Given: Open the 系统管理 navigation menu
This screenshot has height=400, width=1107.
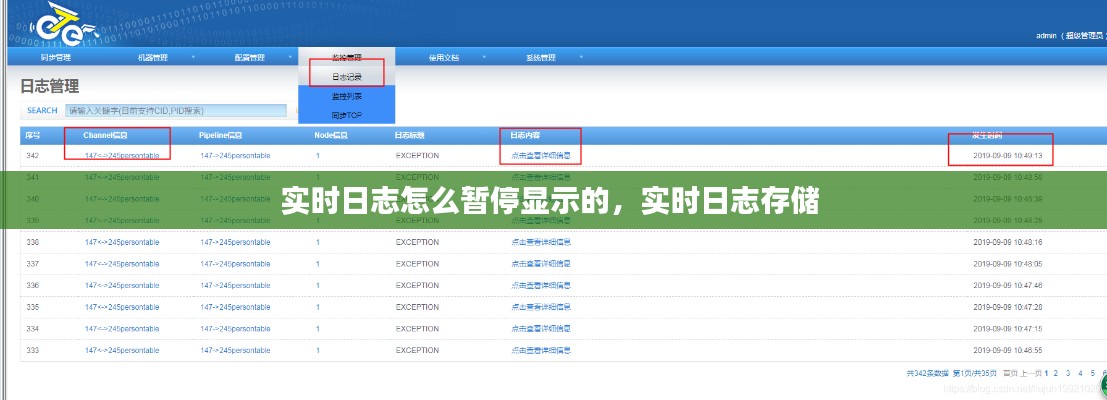Looking at the screenshot, I should pyautogui.click(x=540, y=58).
